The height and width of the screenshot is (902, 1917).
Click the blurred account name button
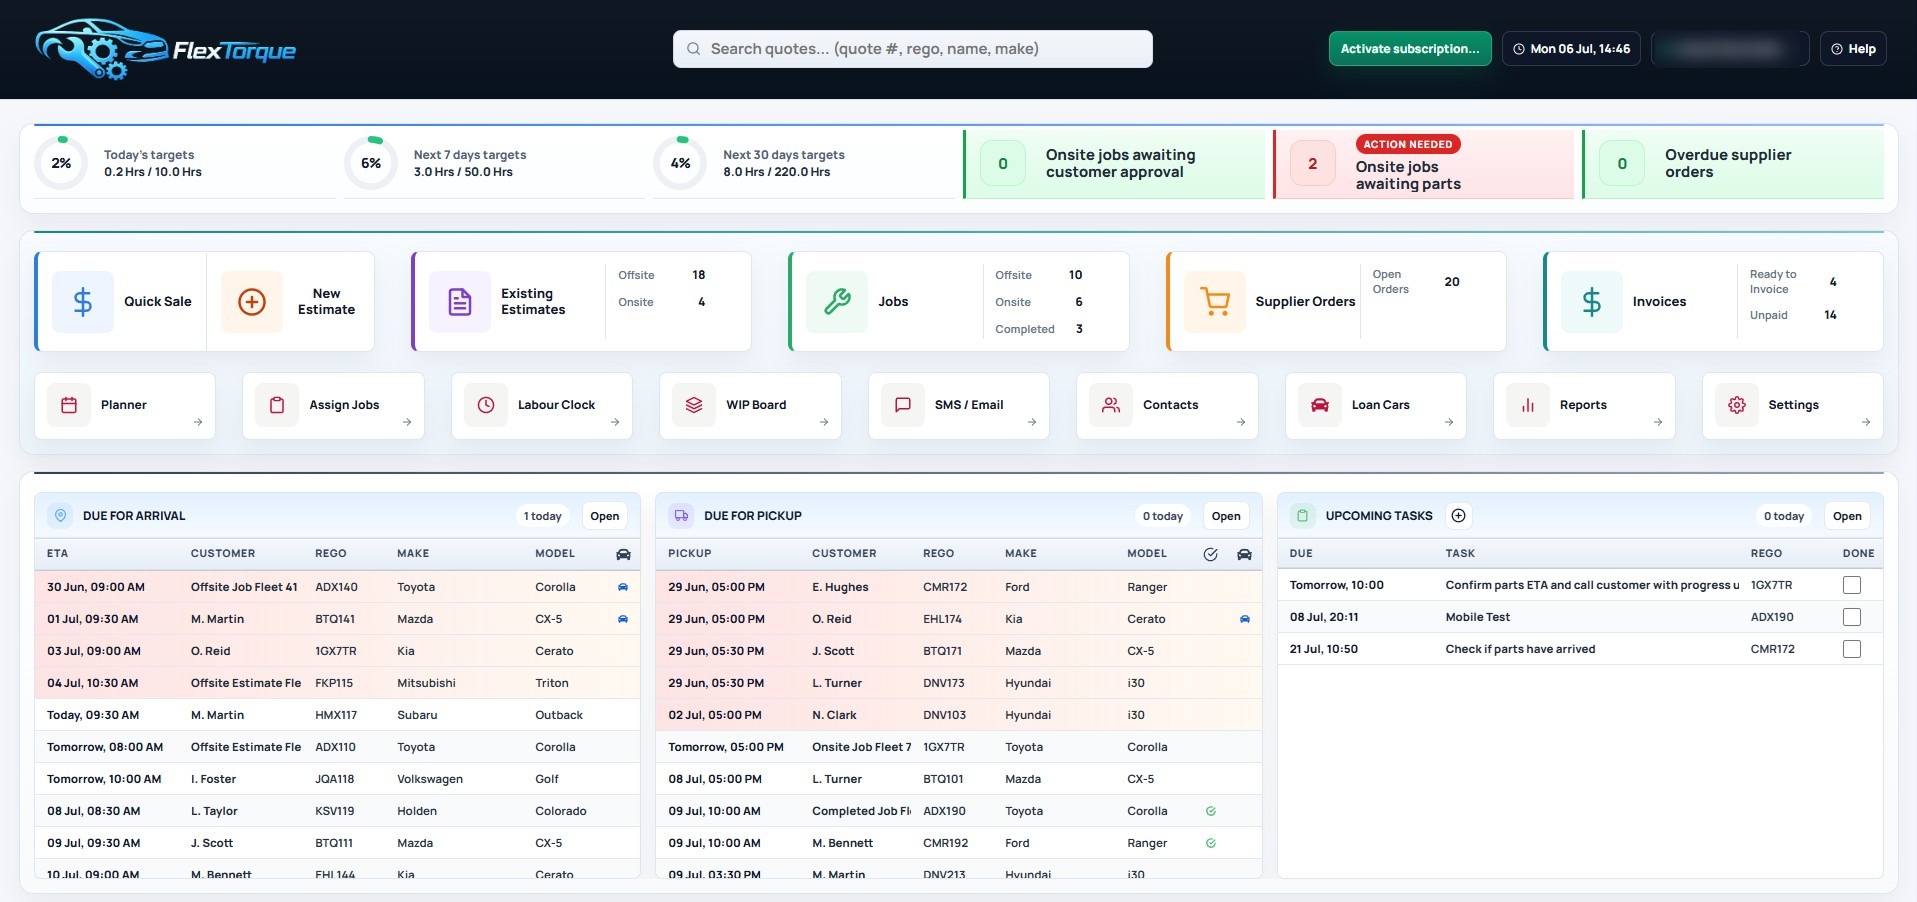pyautogui.click(x=1730, y=49)
